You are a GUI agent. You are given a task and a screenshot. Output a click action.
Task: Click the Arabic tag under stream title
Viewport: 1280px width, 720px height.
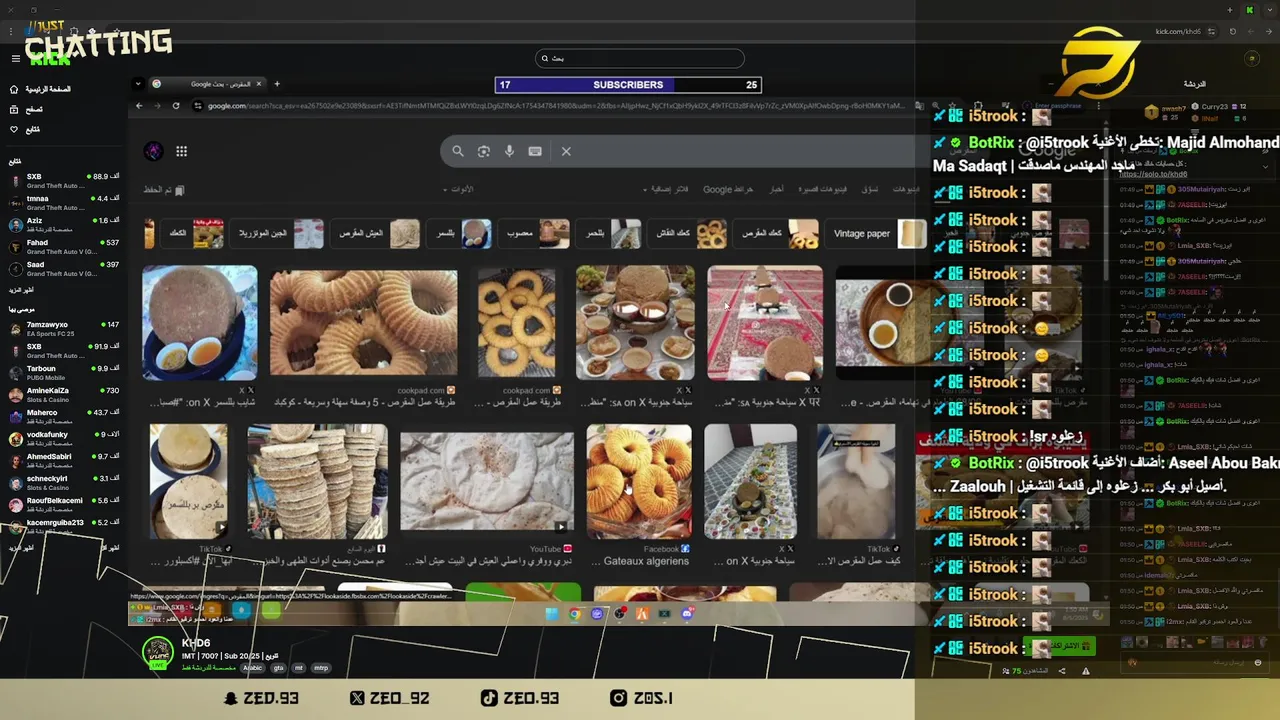tap(253, 668)
